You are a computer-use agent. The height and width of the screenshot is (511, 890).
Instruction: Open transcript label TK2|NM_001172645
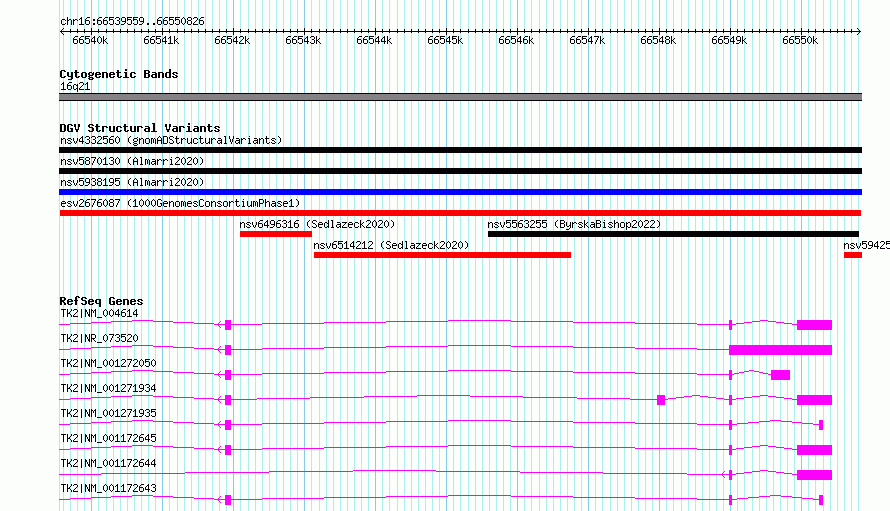(x=108, y=438)
